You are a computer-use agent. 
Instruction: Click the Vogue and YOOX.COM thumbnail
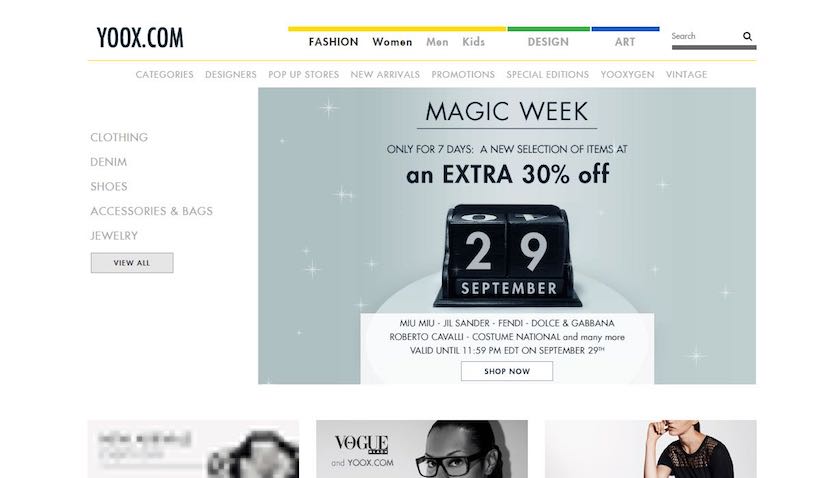coord(422,449)
